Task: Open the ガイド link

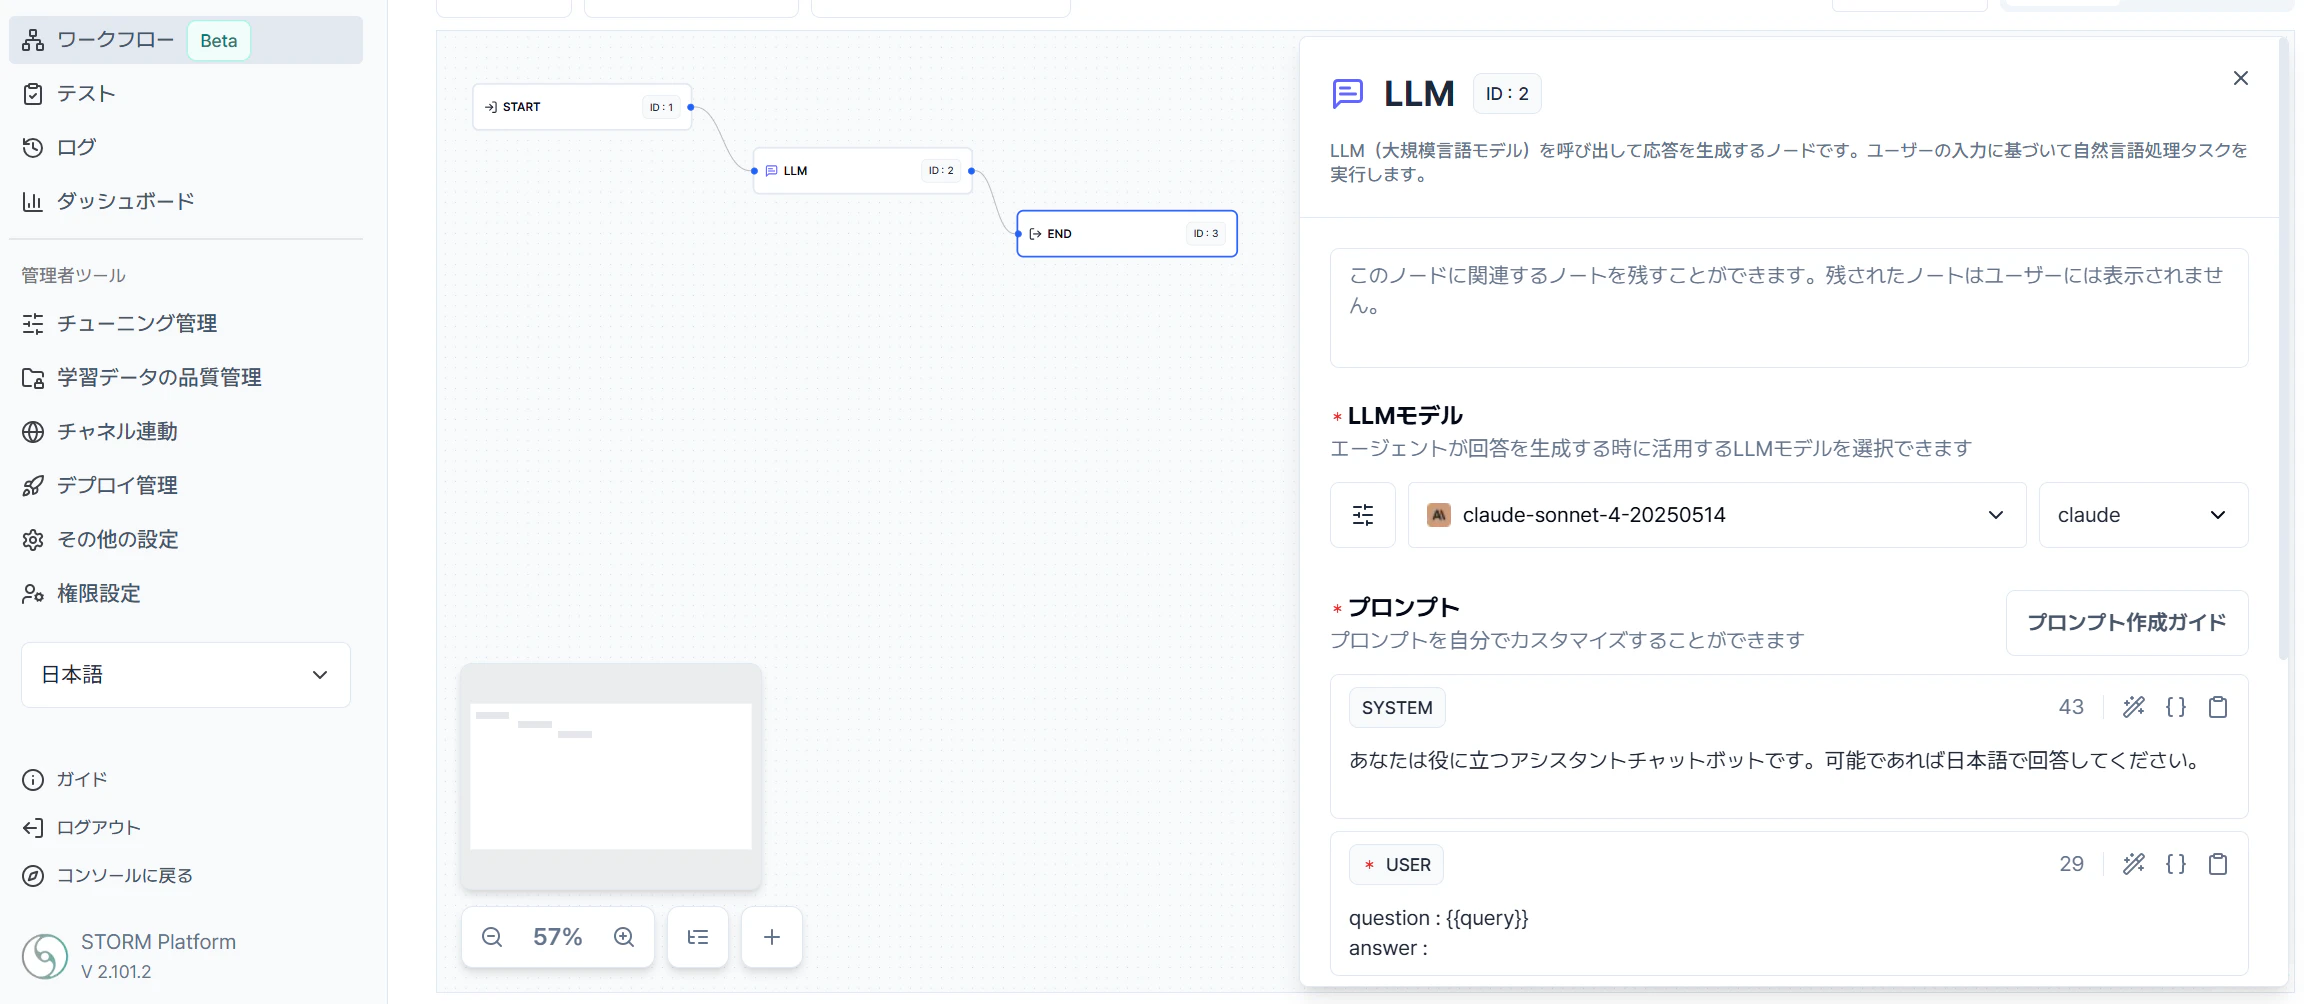Action: click(64, 780)
